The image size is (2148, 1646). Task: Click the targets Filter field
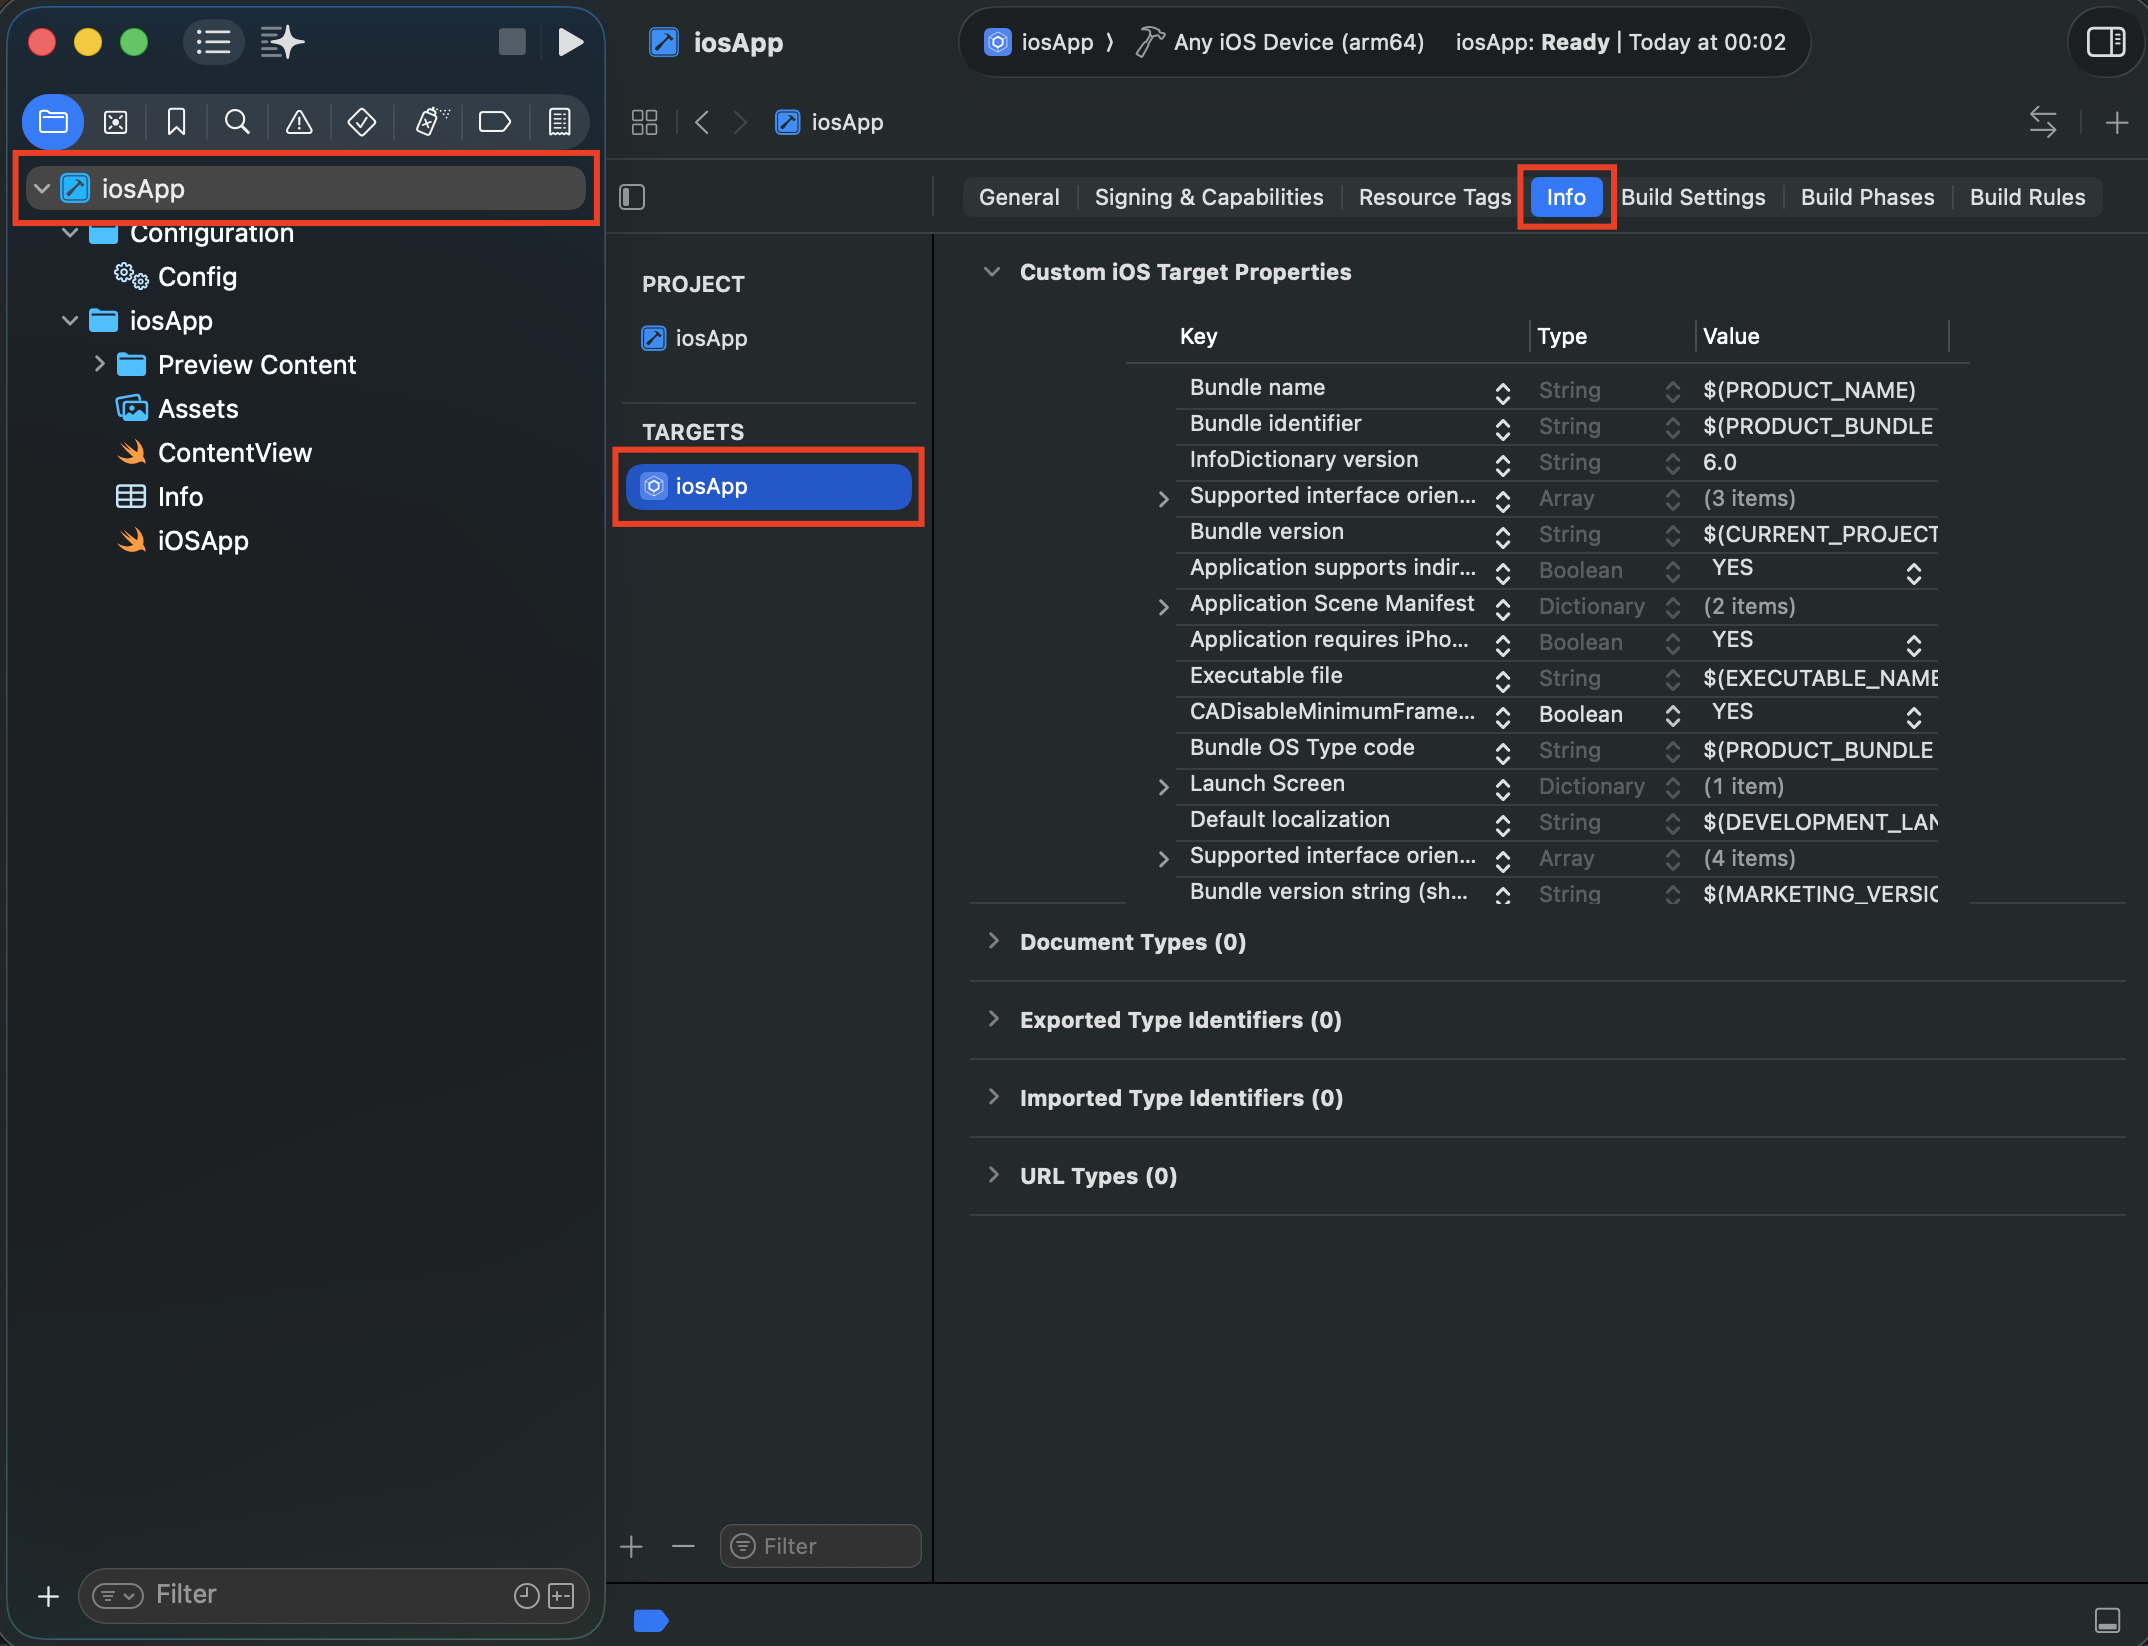(820, 1546)
